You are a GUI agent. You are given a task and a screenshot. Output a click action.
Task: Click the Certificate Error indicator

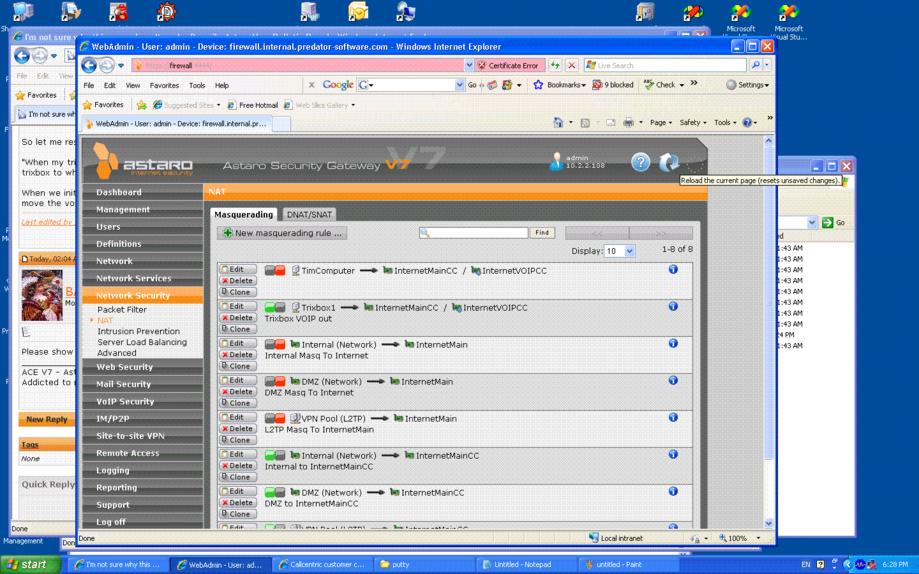click(x=508, y=65)
